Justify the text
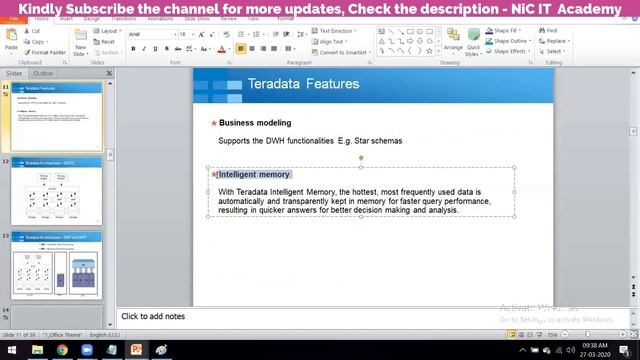This screenshot has width=640, height=360. 274,49
